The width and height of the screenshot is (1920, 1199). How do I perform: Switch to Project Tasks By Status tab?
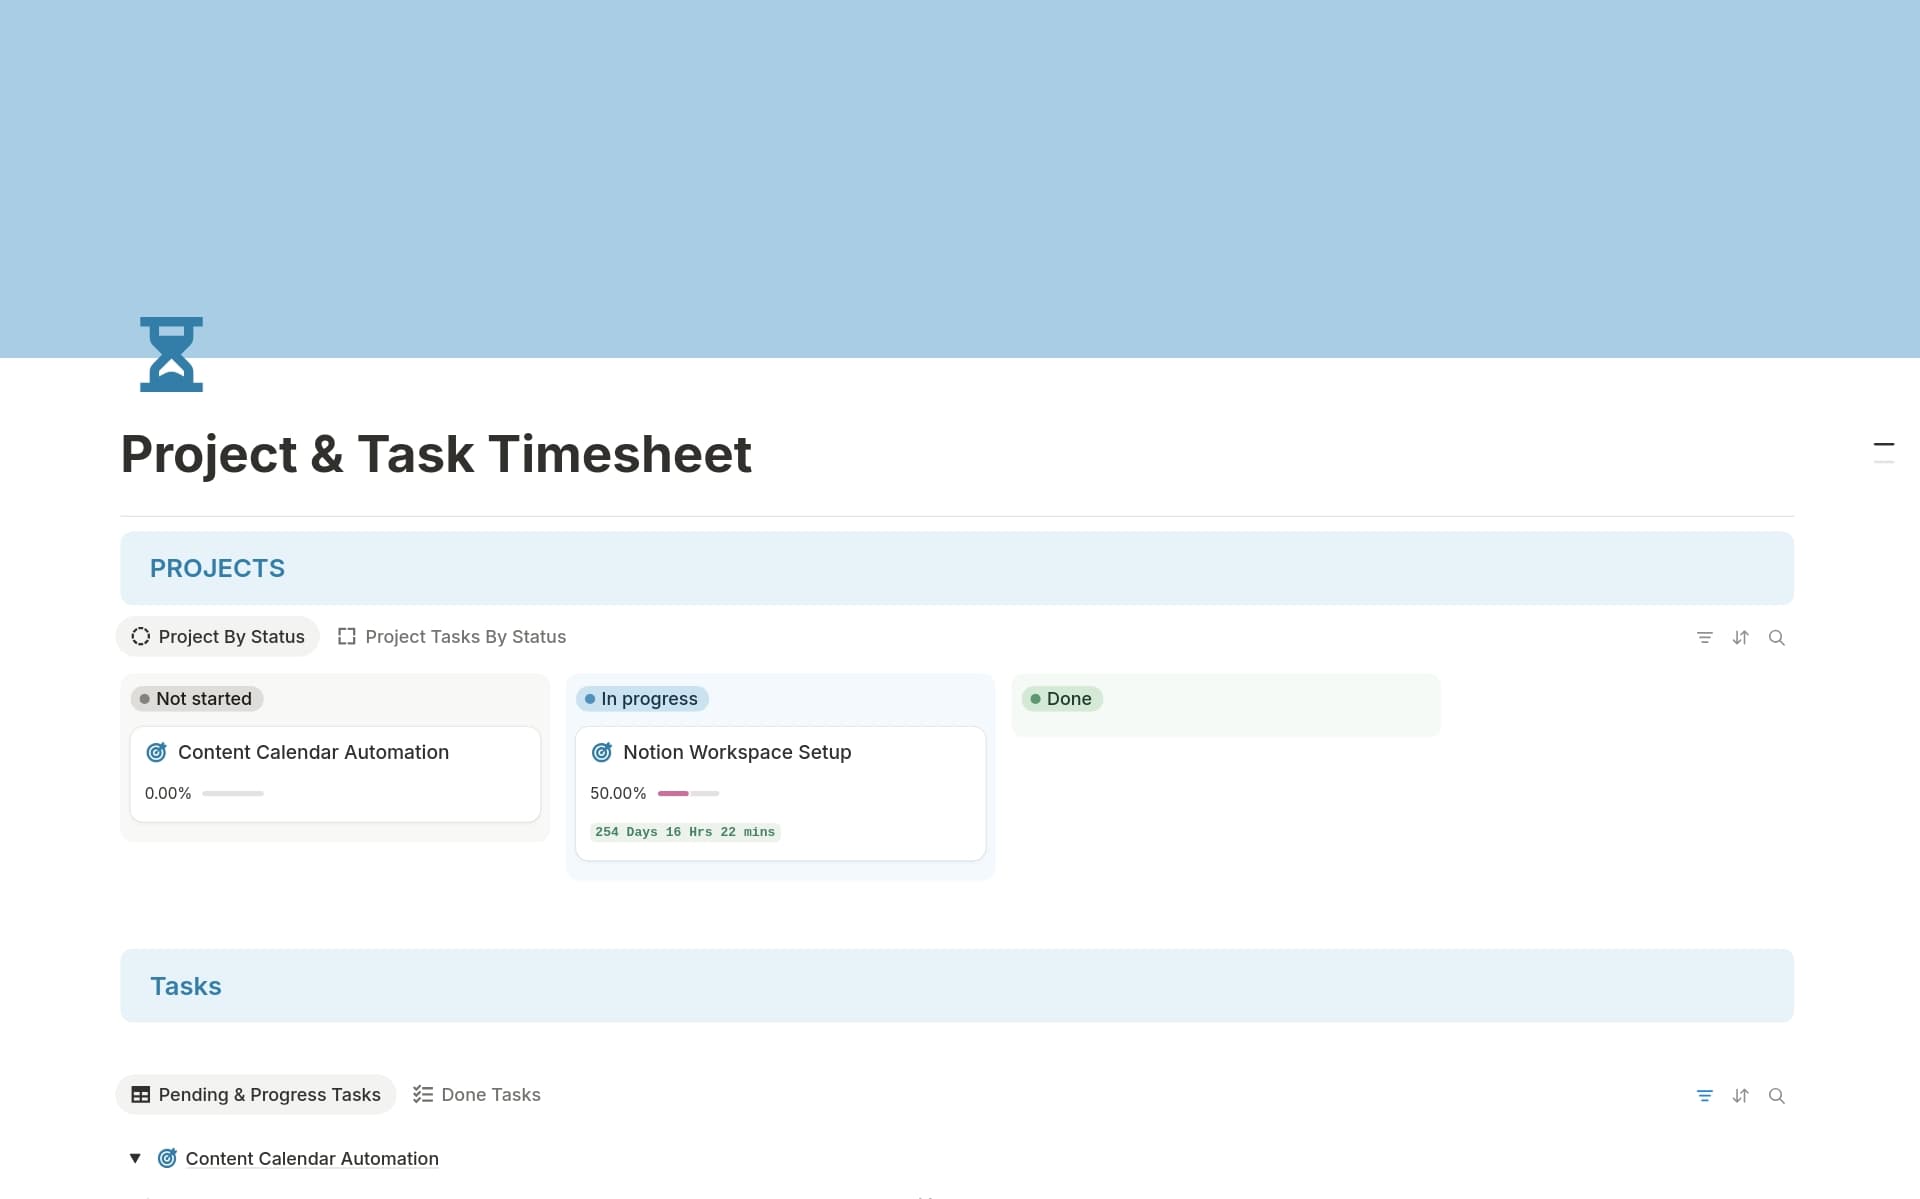coord(452,637)
